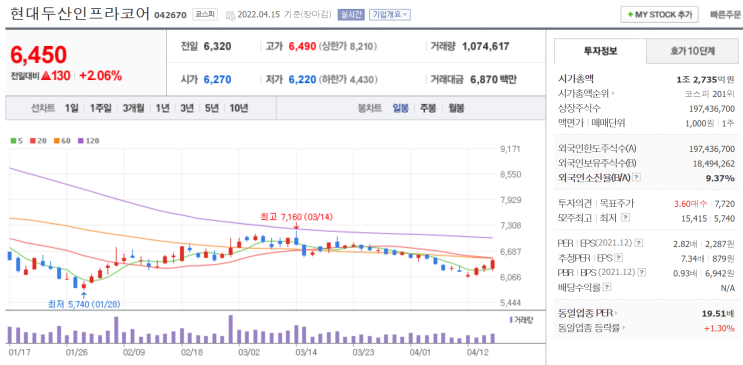
Task: Expand the 시가총액순위 arrow link
Action: click(x=588, y=94)
